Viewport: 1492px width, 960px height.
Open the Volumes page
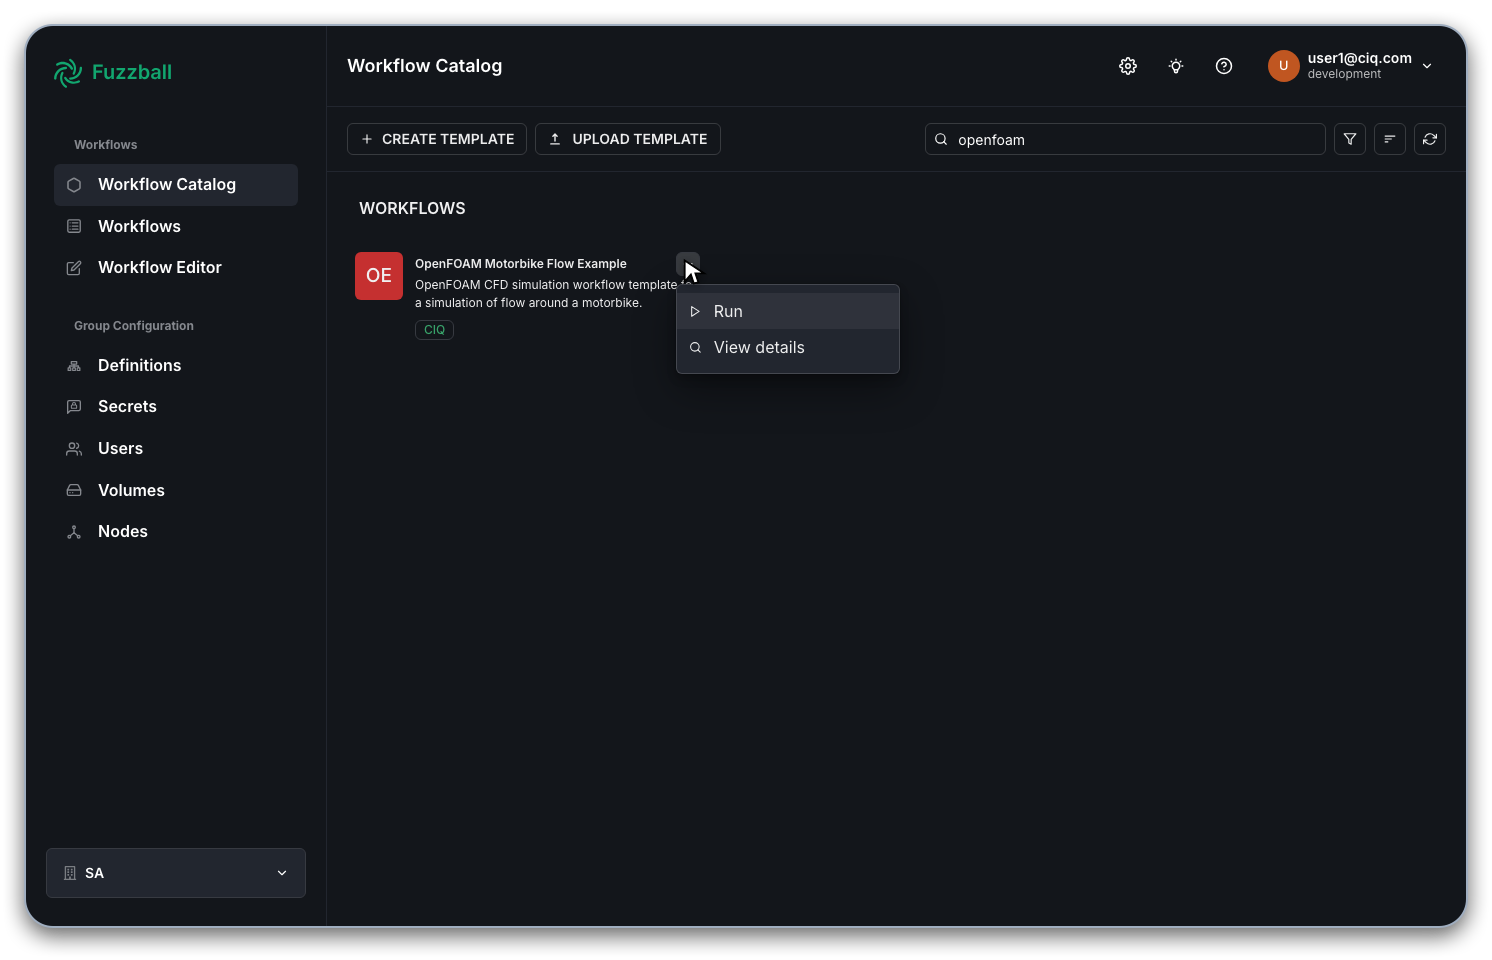click(176, 491)
